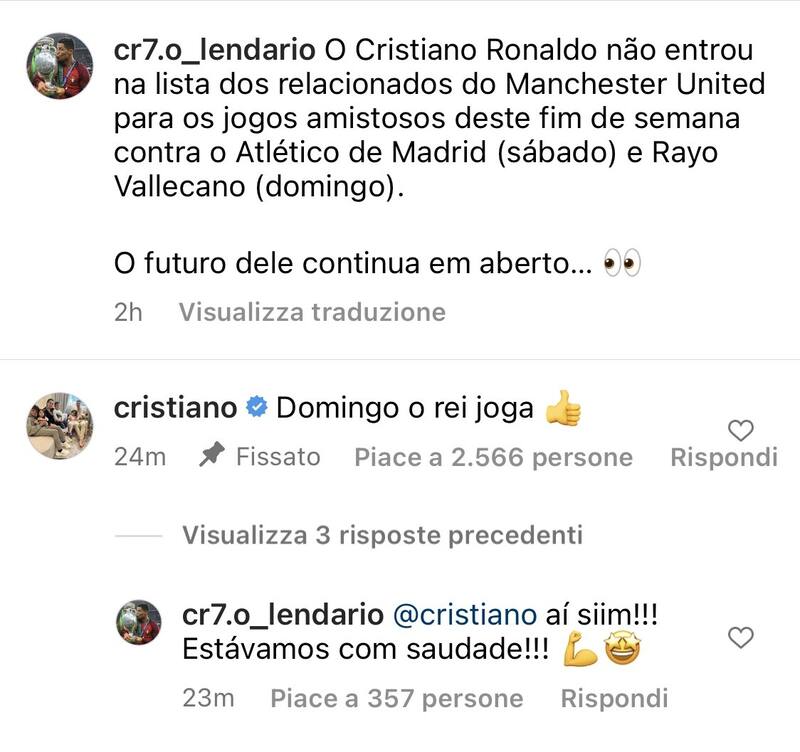800x752 pixels.
Task: Click the pin icon beside Fissato
Action: (x=211, y=457)
